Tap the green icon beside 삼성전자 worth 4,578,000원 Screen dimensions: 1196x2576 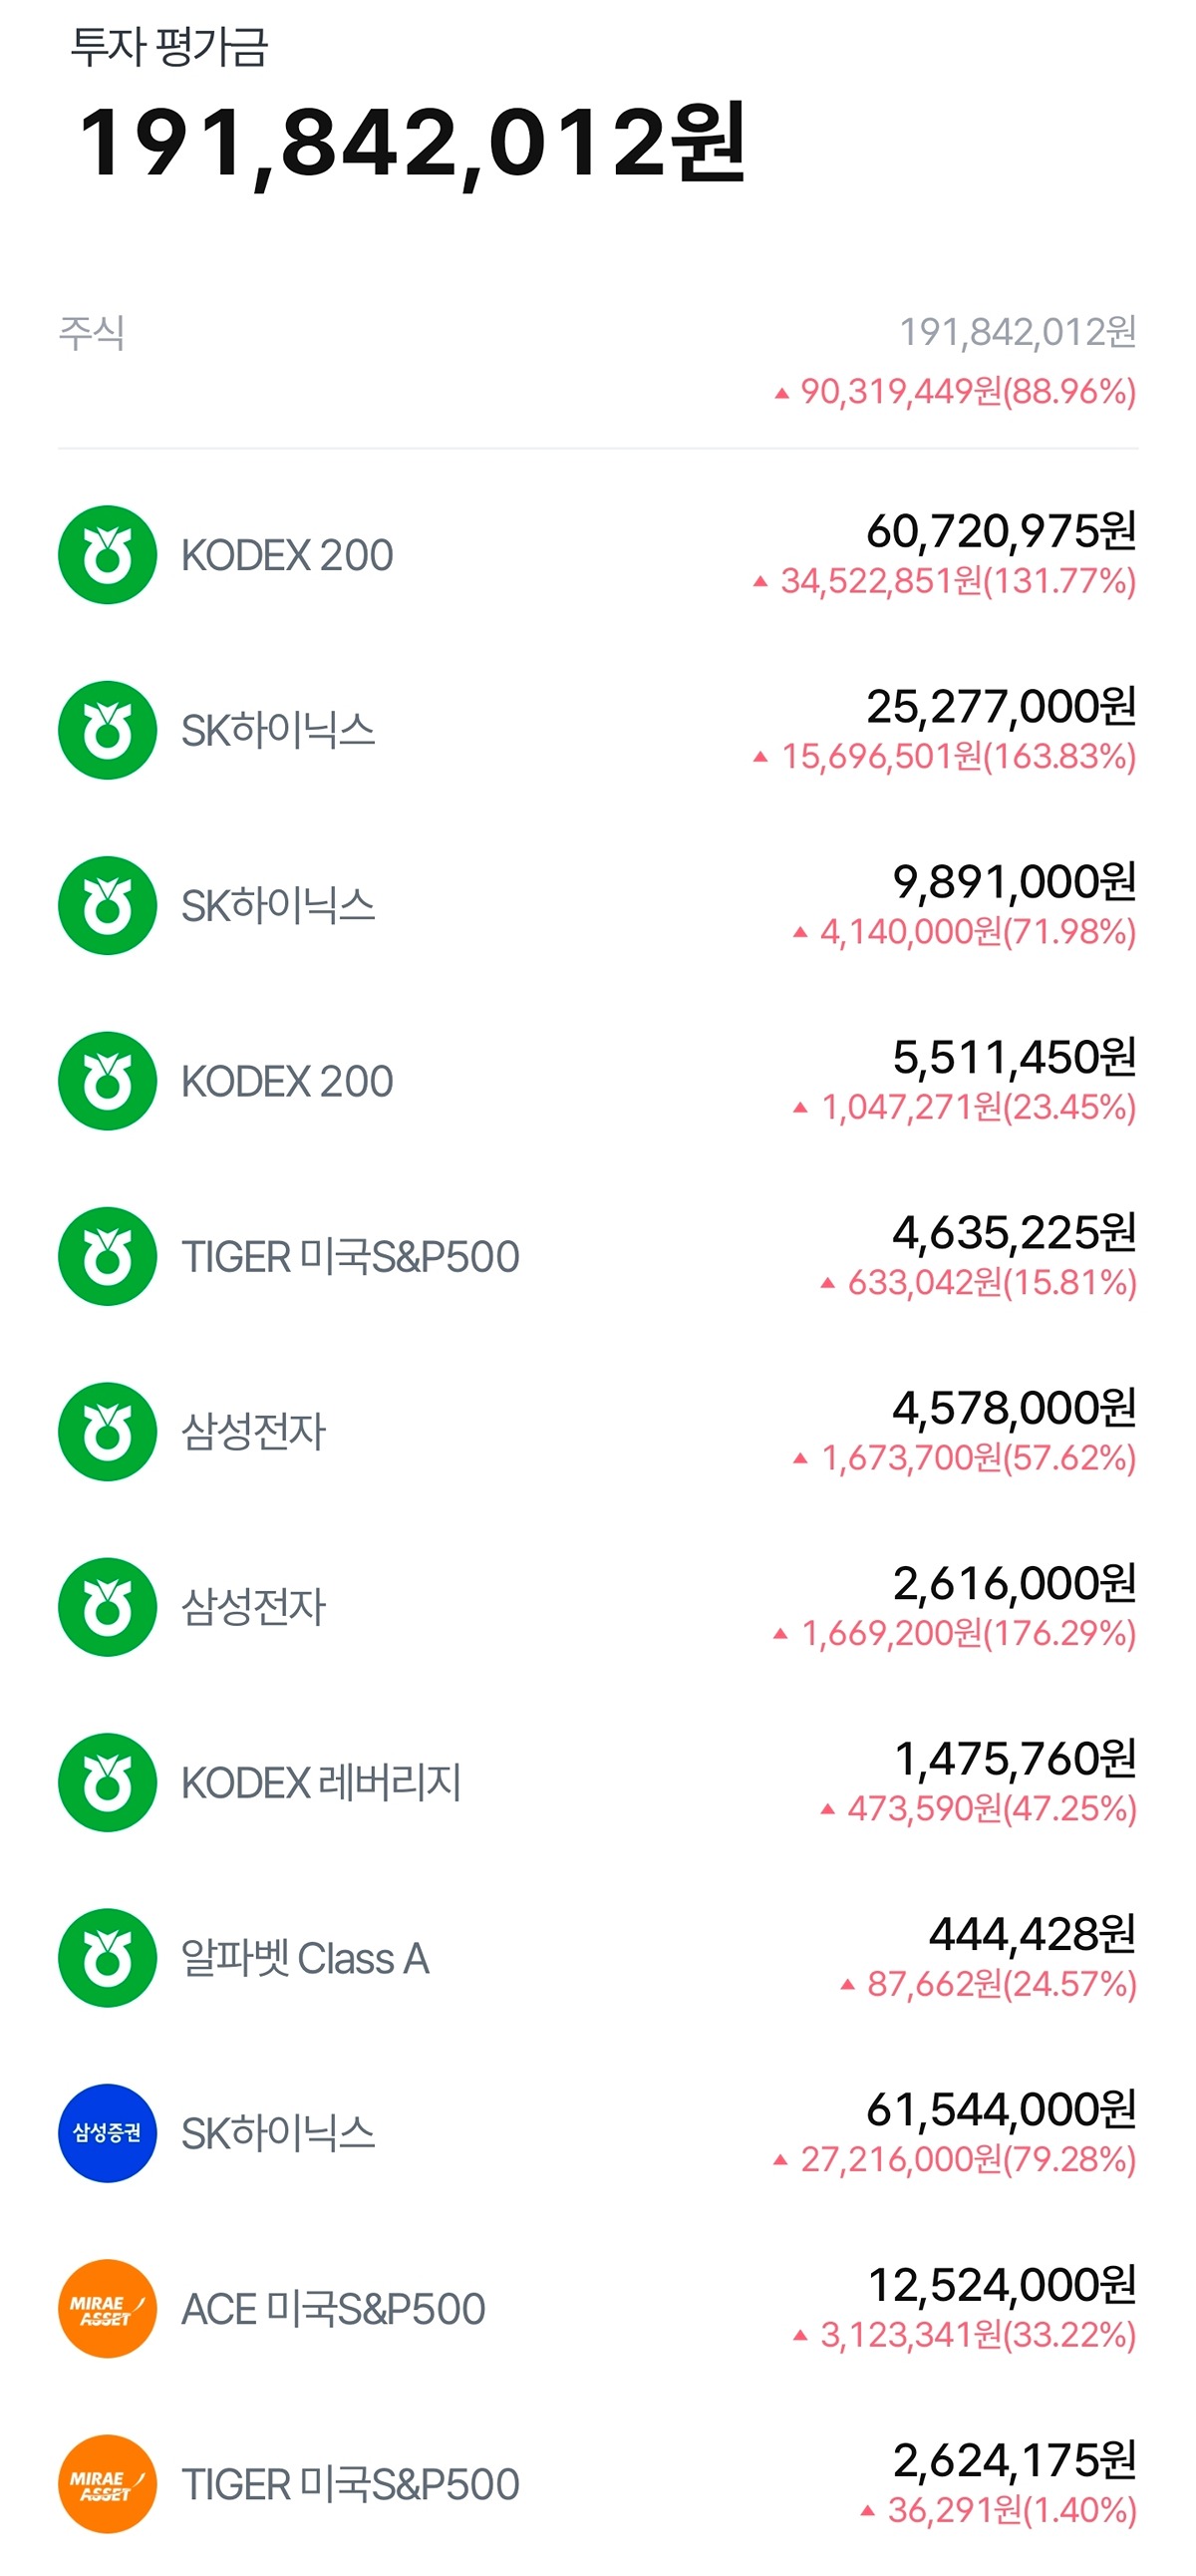(107, 1431)
